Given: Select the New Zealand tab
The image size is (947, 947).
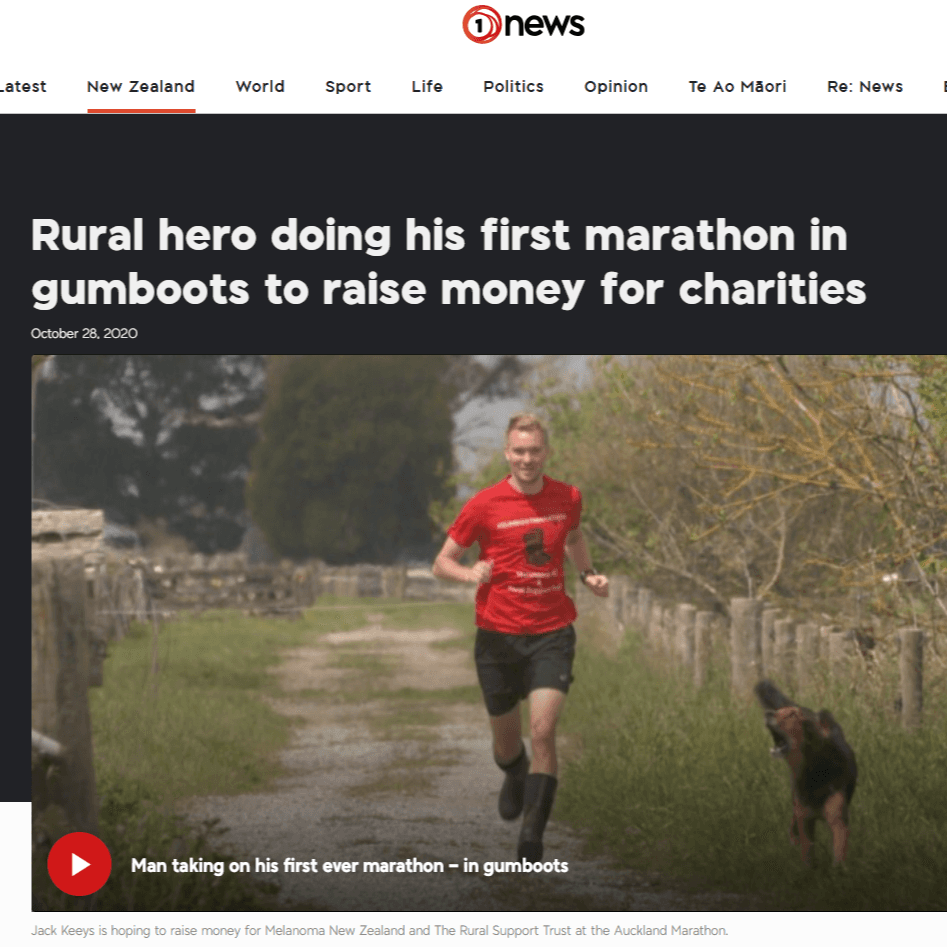Looking at the screenshot, I should tap(141, 86).
